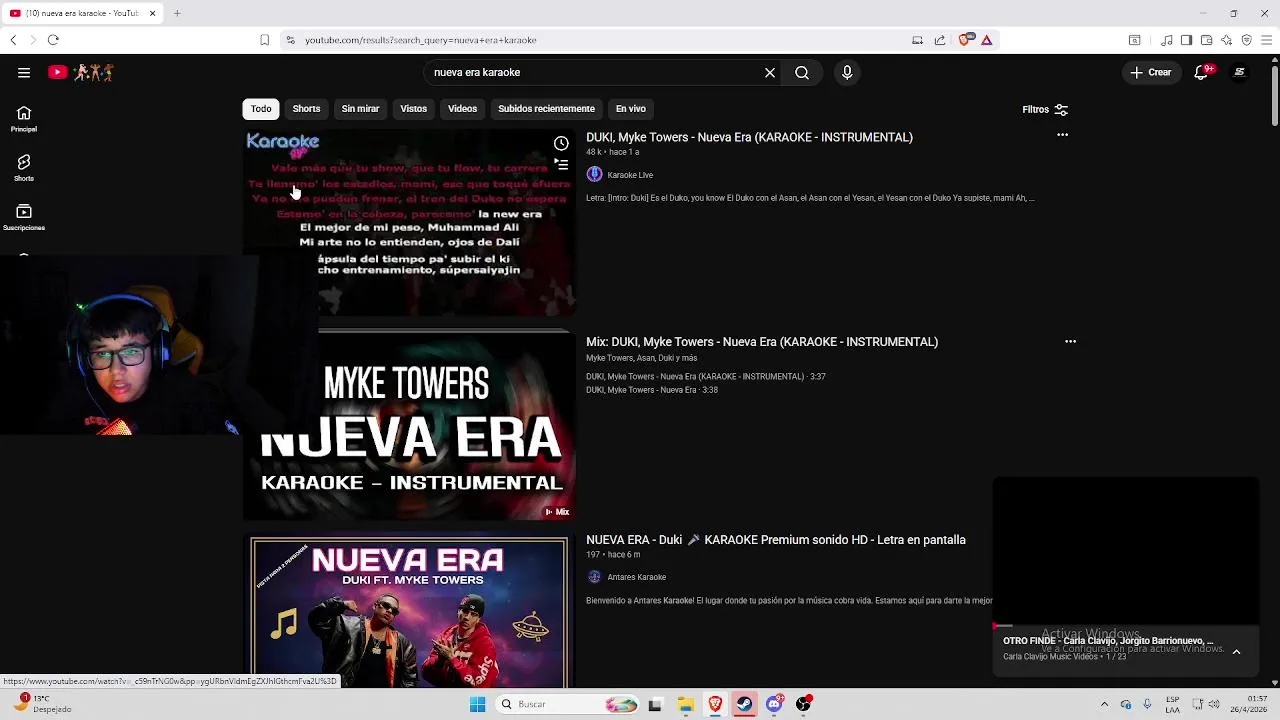Toggle the browser sidebar panel
This screenshot has height=720, width=1280.
point(1186,40)
